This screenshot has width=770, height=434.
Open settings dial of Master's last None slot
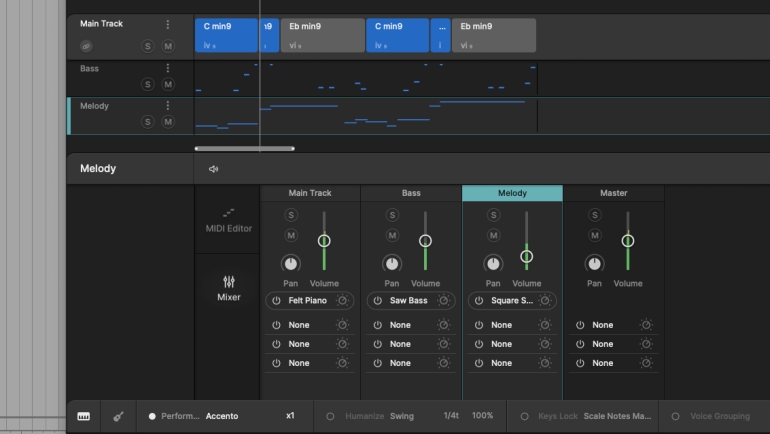click(x=646, y=363)
